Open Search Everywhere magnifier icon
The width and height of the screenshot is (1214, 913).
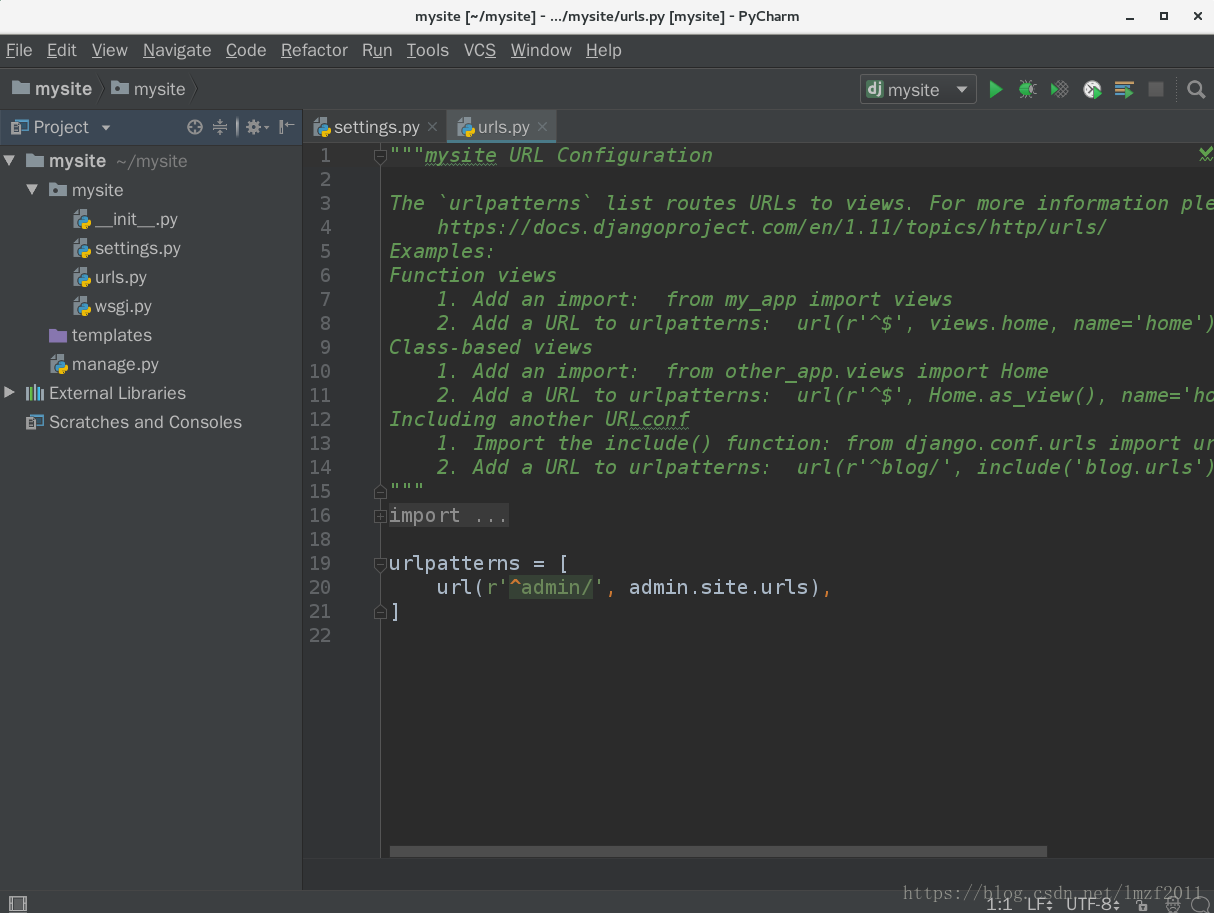click(1196, 90)
